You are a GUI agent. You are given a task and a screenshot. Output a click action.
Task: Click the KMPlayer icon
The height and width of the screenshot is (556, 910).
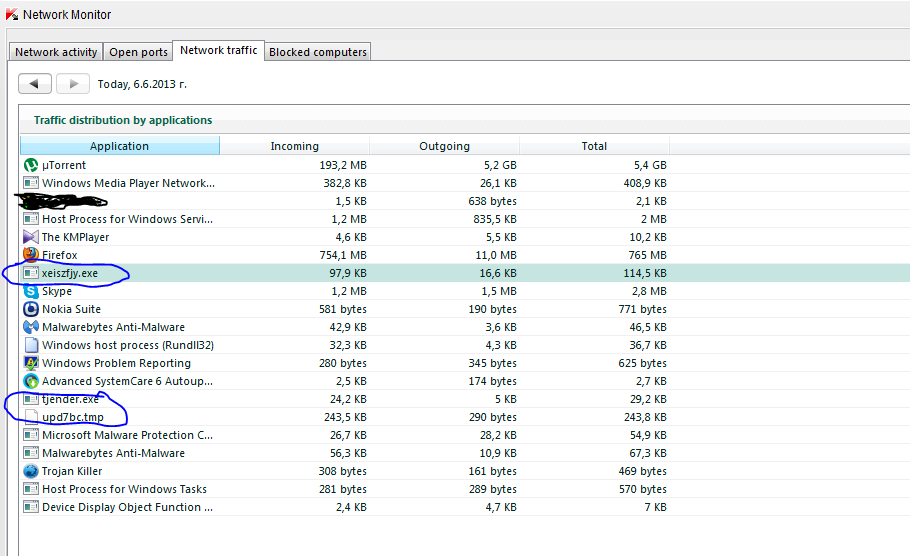(x=31, y=237)
